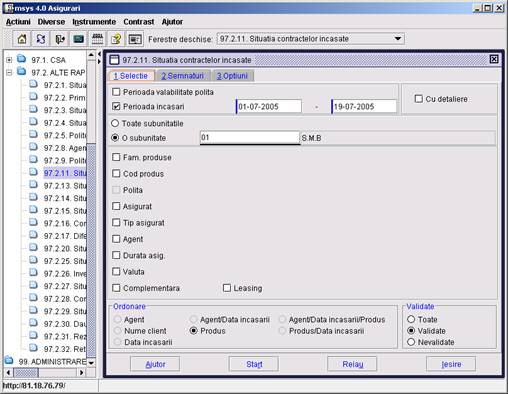
Task: Switch to the 2 Semnaturi tab
Action: 182,76
